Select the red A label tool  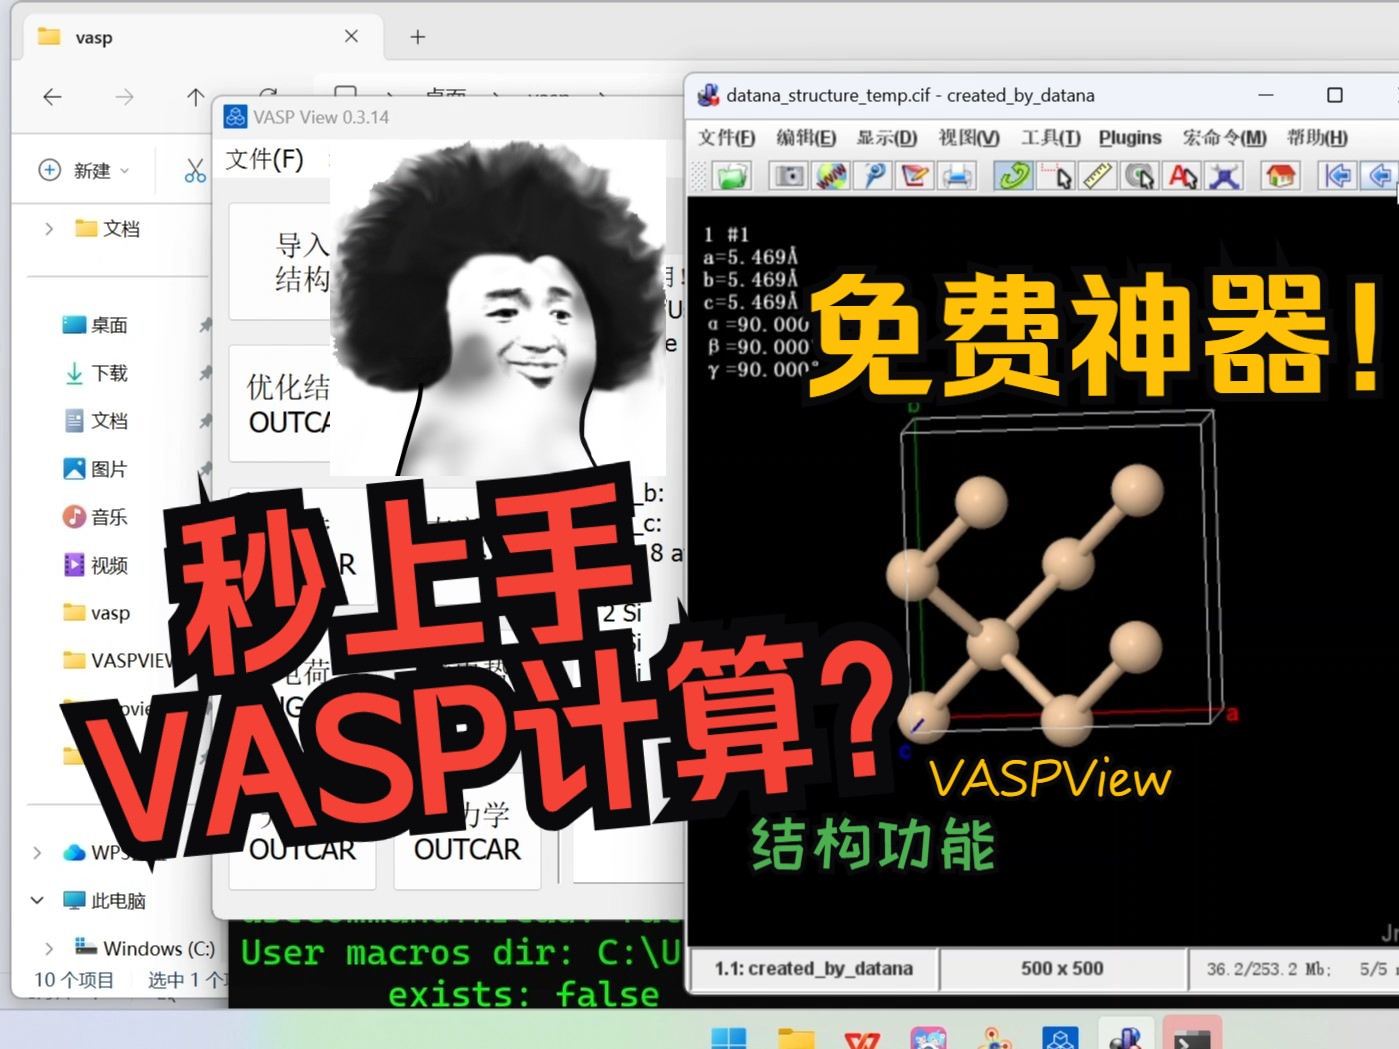click(x=1182, y=176)
